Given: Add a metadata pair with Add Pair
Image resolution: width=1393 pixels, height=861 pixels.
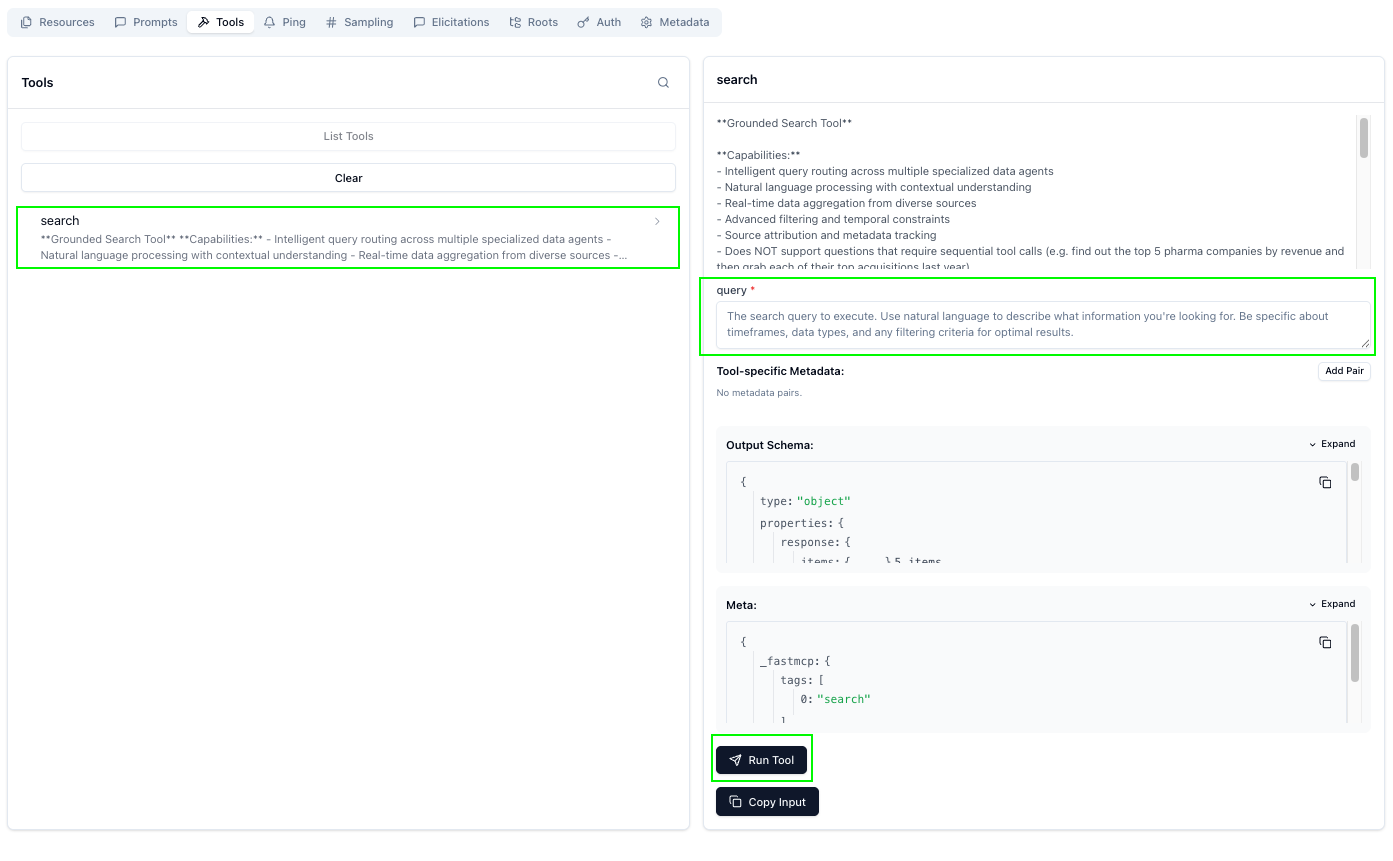Looking at the screenshot, I should 1343,371.
